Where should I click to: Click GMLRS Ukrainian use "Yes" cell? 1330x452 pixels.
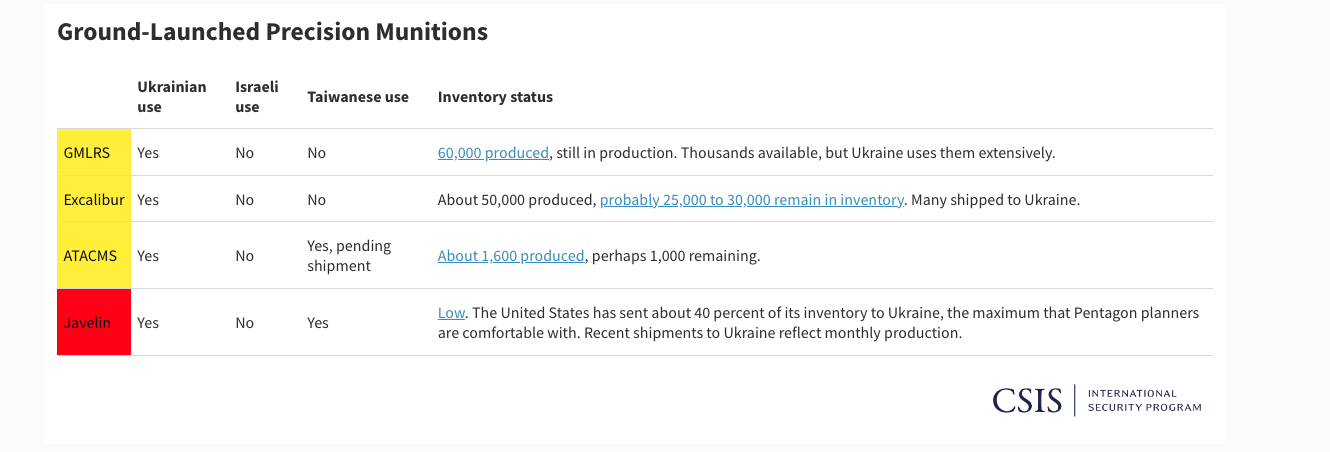click(x=148, y=153)
